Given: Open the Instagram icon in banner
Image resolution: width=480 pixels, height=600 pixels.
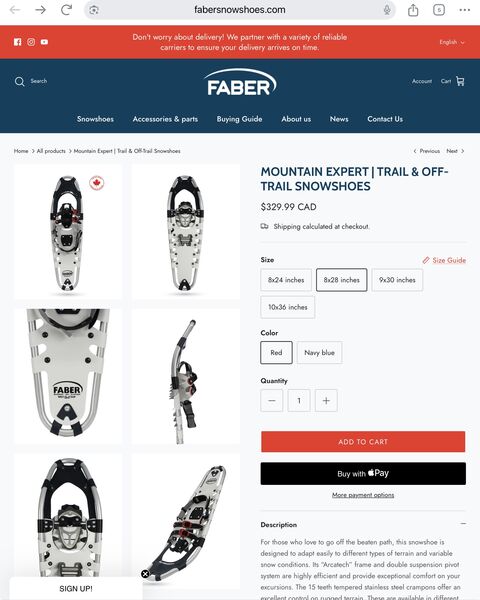Looking at the screenshot, I should coord(31,42).
